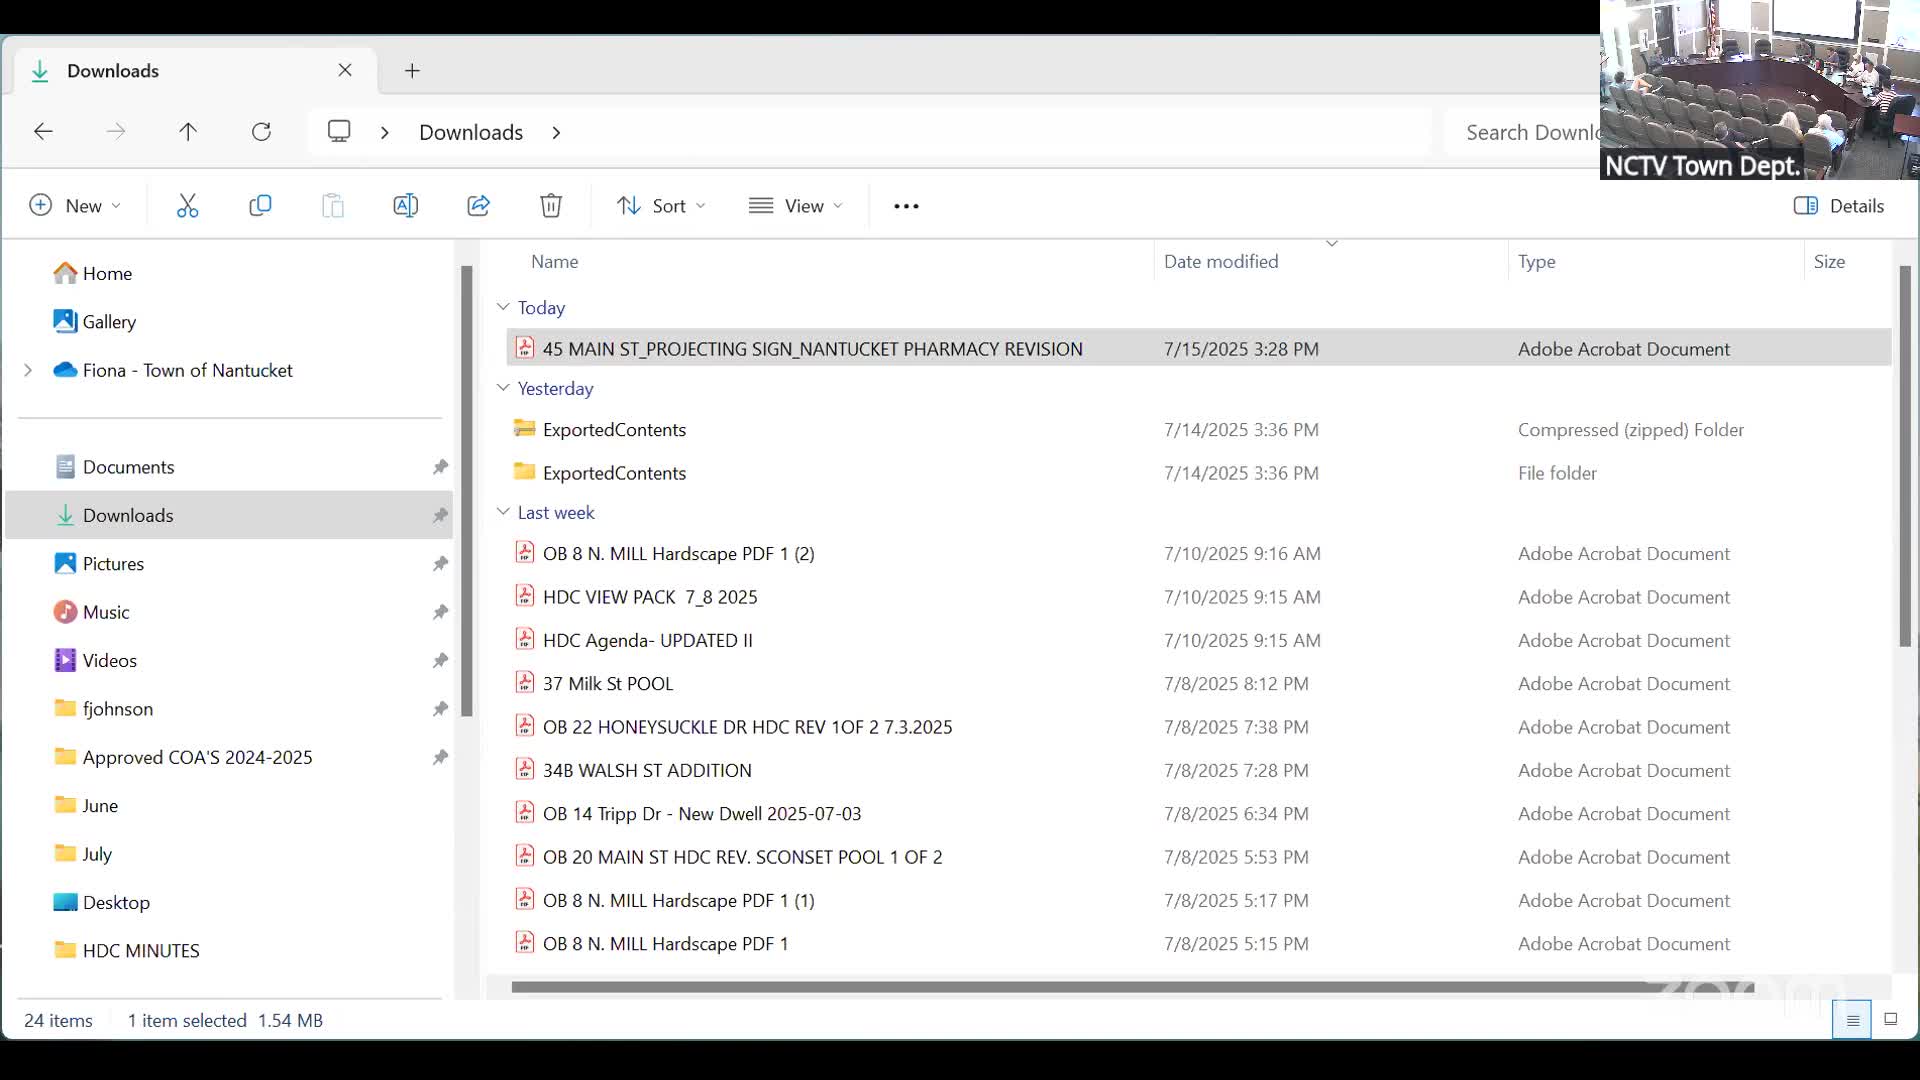The height and width of the screenshot is (1080, 1920).
Task: Collapse the Last week group
Action: point(503,512)
